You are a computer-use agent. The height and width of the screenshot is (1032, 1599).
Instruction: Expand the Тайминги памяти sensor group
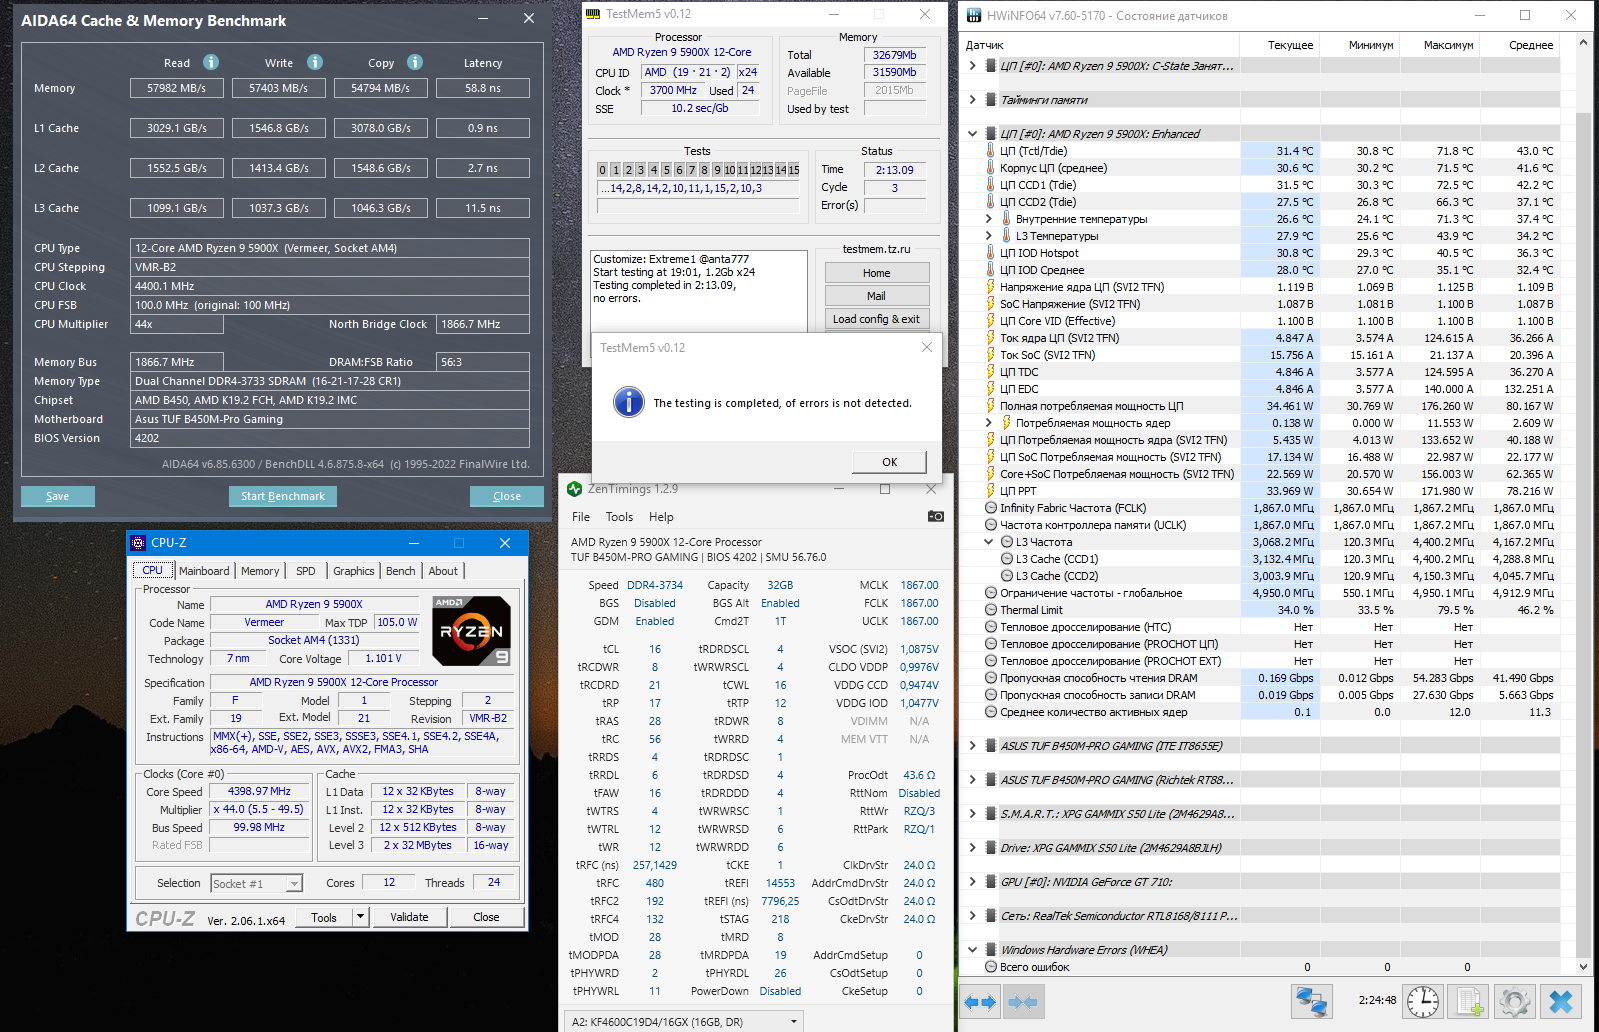click(972, 100)
